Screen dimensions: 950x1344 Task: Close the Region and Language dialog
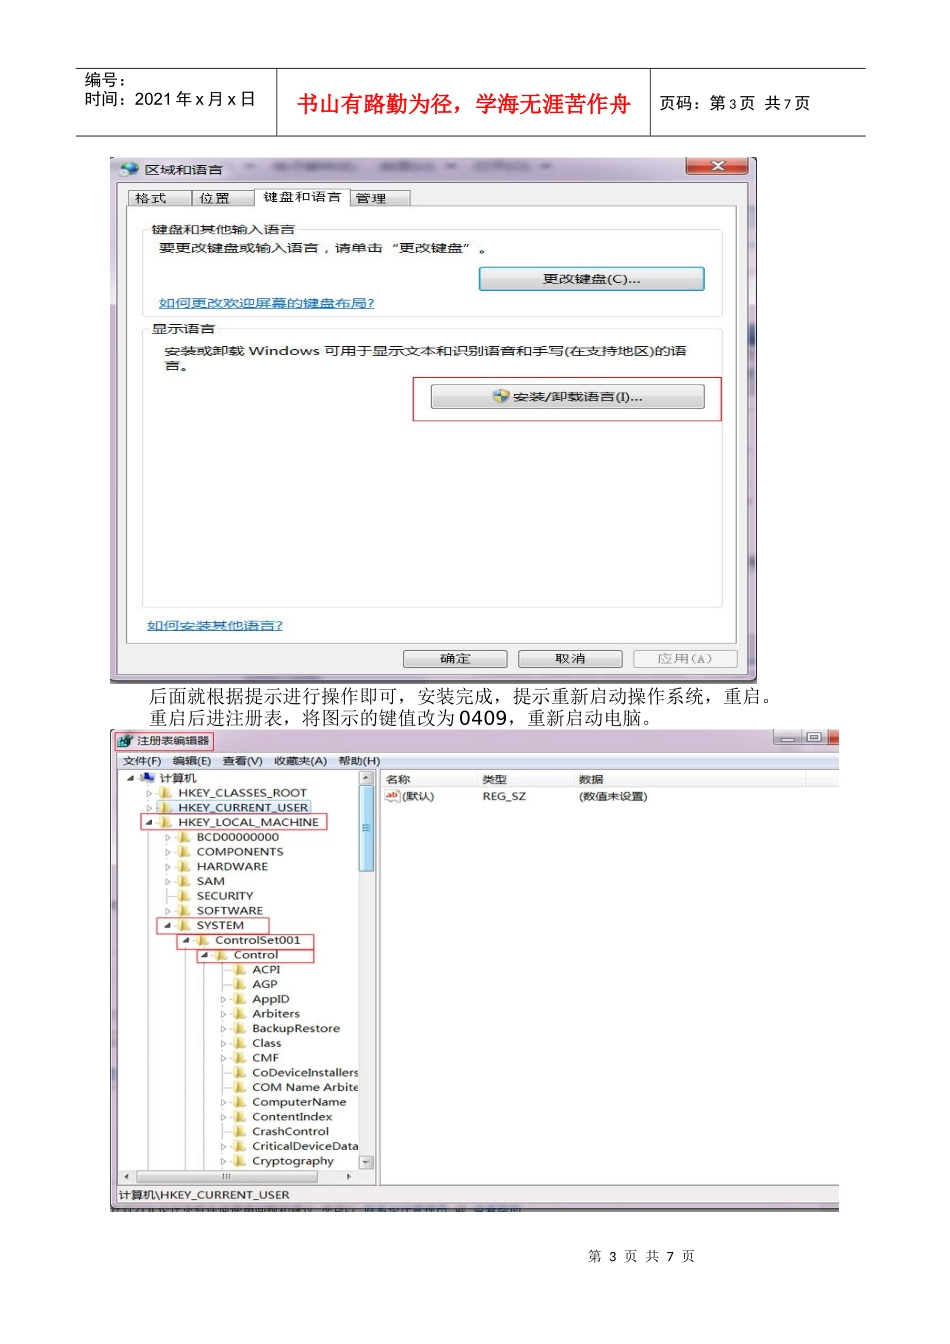point(717,166)
